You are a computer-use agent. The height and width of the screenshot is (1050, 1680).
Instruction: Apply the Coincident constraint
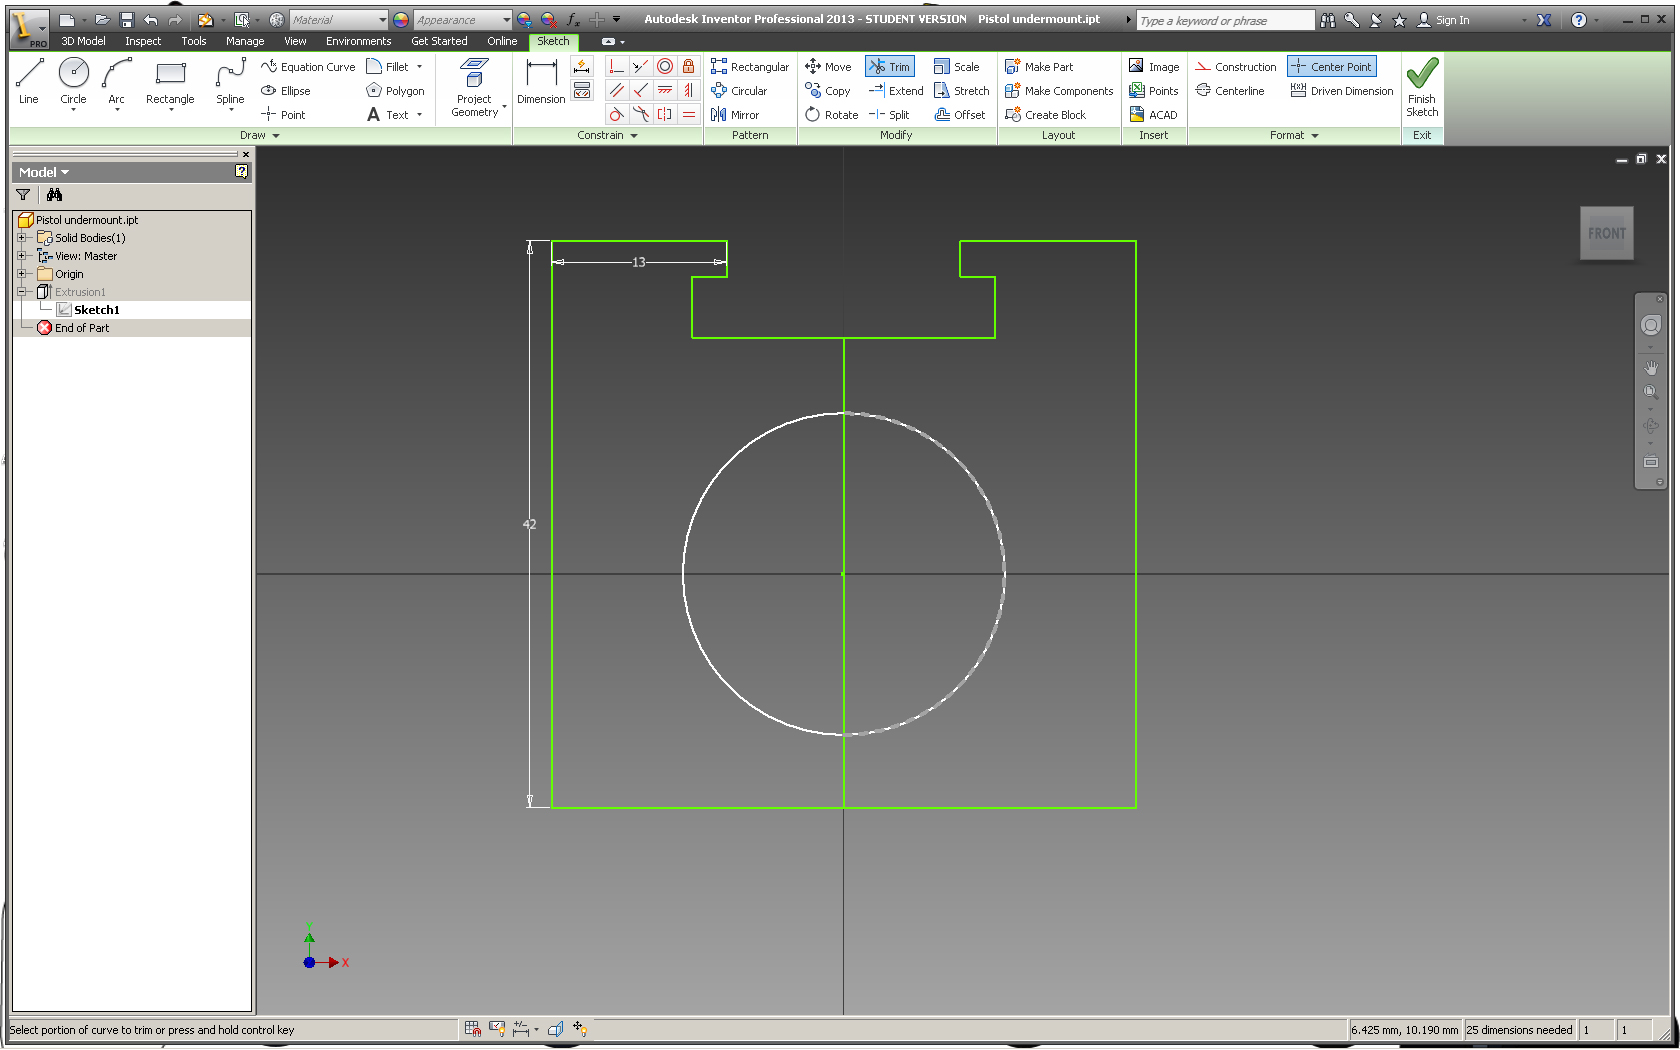[617, 67]
